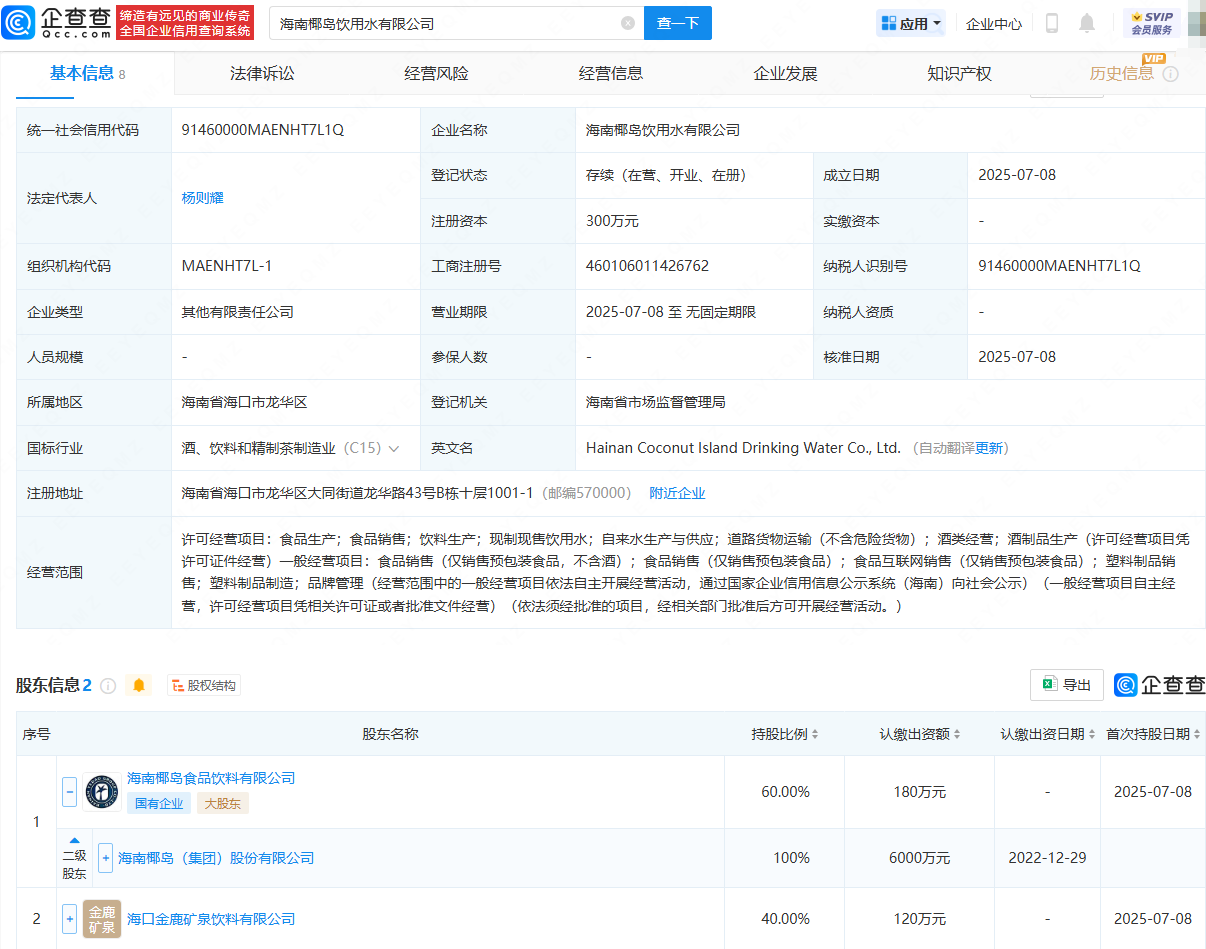Switch to the 经营信息 tab
The image size is (1206, 949).
611,74
